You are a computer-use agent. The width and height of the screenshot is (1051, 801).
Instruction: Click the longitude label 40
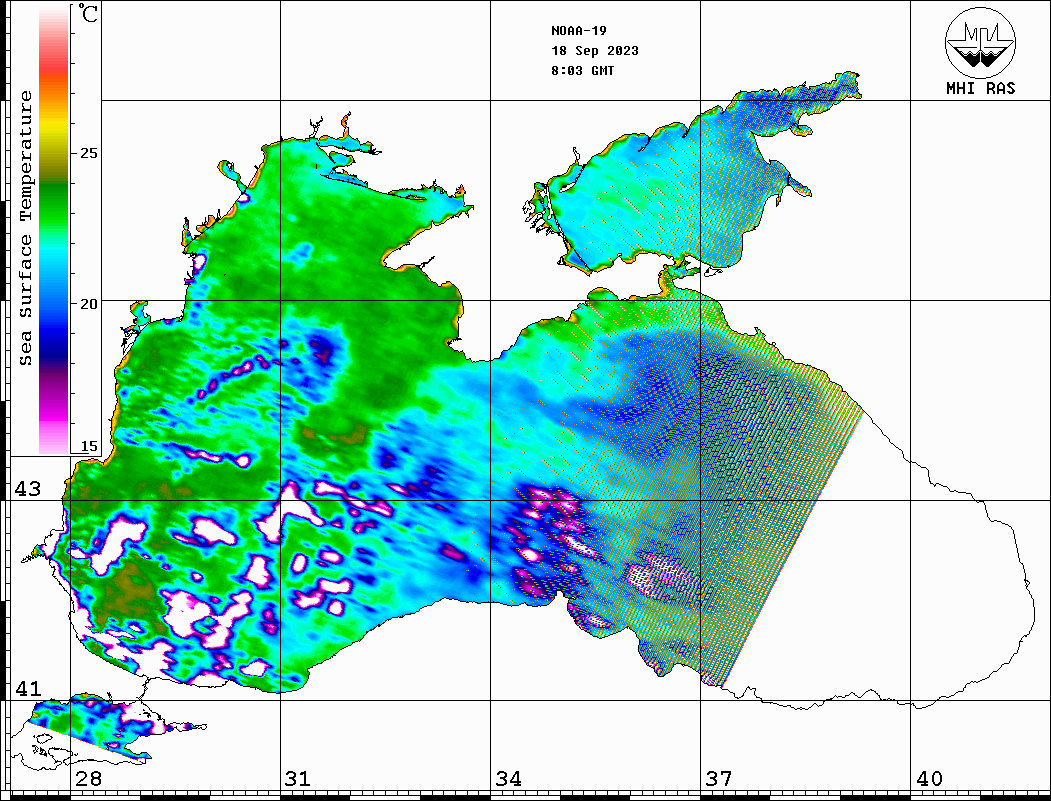[x=929, y=778]
